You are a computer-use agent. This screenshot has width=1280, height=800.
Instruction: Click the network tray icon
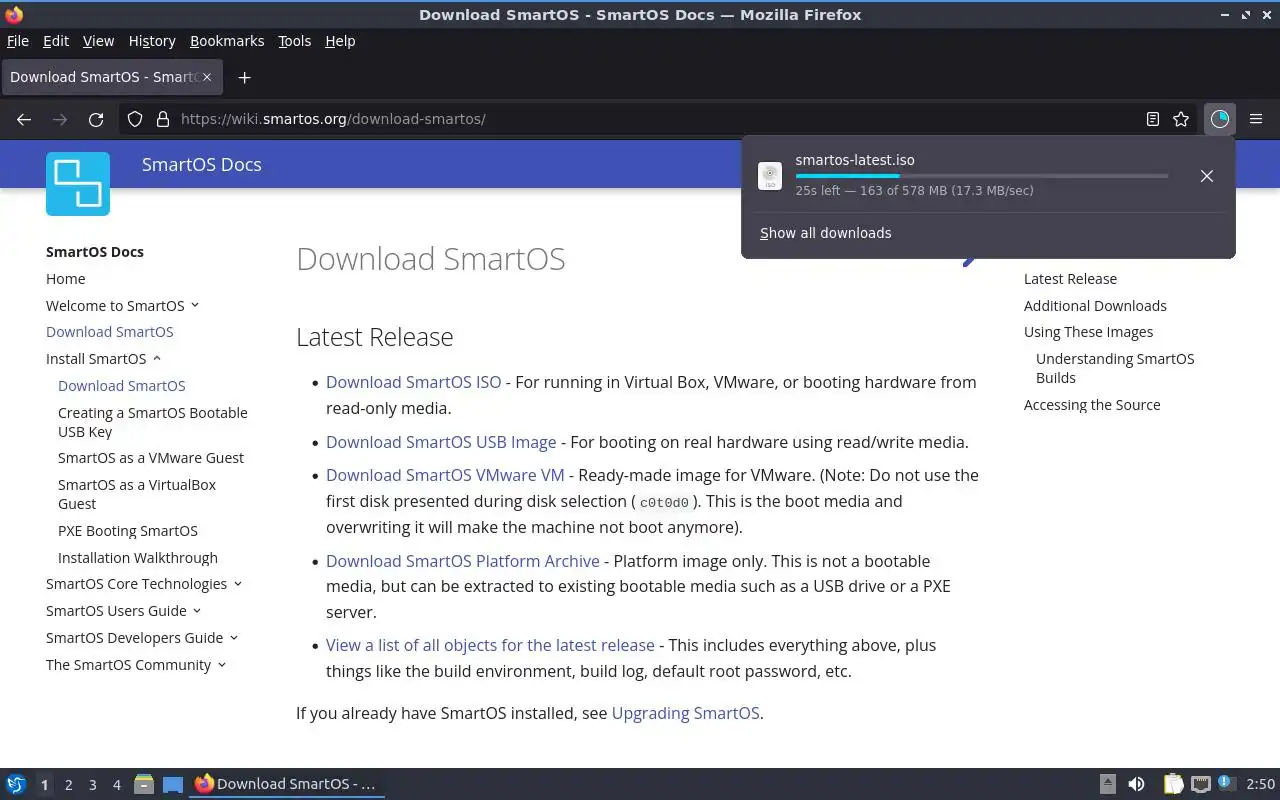[x=1201, y=784]
